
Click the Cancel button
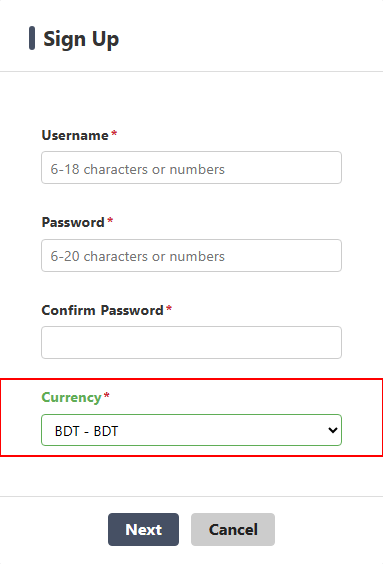pos(233,529)
